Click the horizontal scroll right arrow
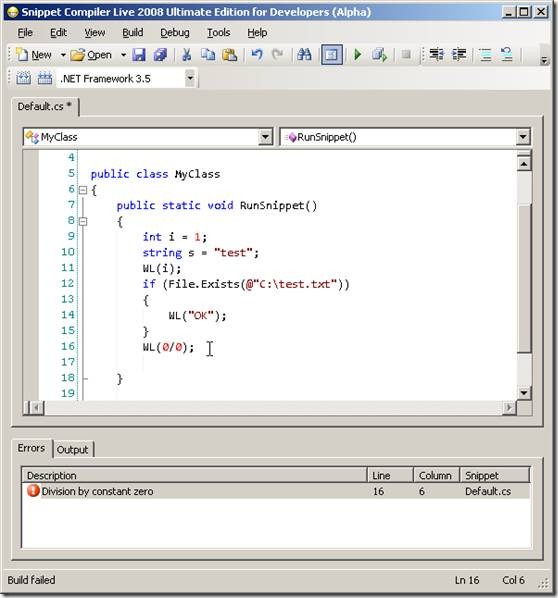This screenshot has height=598, width=558. pos(509,408)
